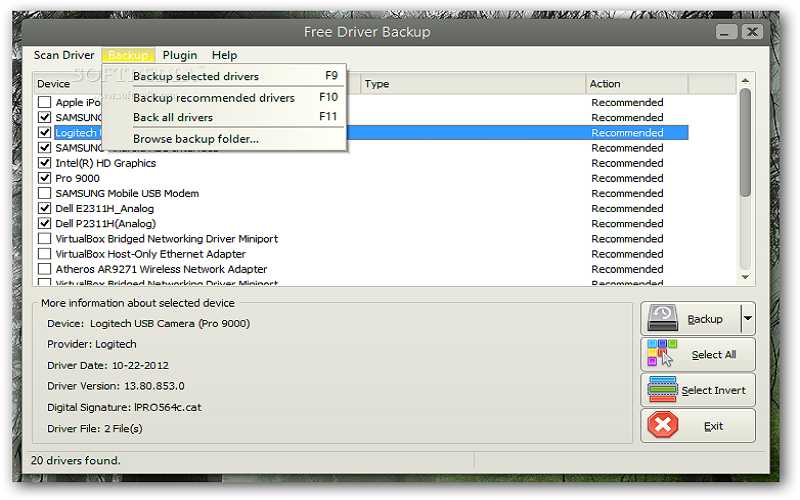
Task: Close the open Backup menu
Action: (128, 55)
